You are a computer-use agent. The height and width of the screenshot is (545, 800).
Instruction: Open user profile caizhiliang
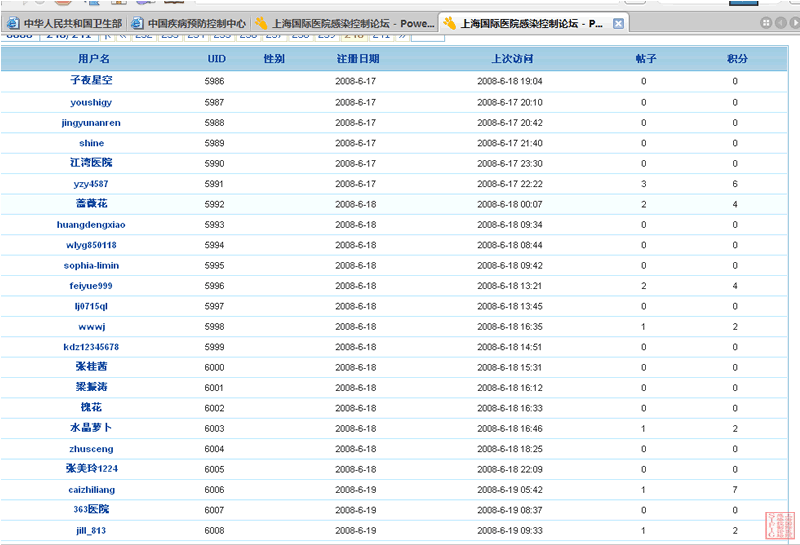[x=91, y=490]
